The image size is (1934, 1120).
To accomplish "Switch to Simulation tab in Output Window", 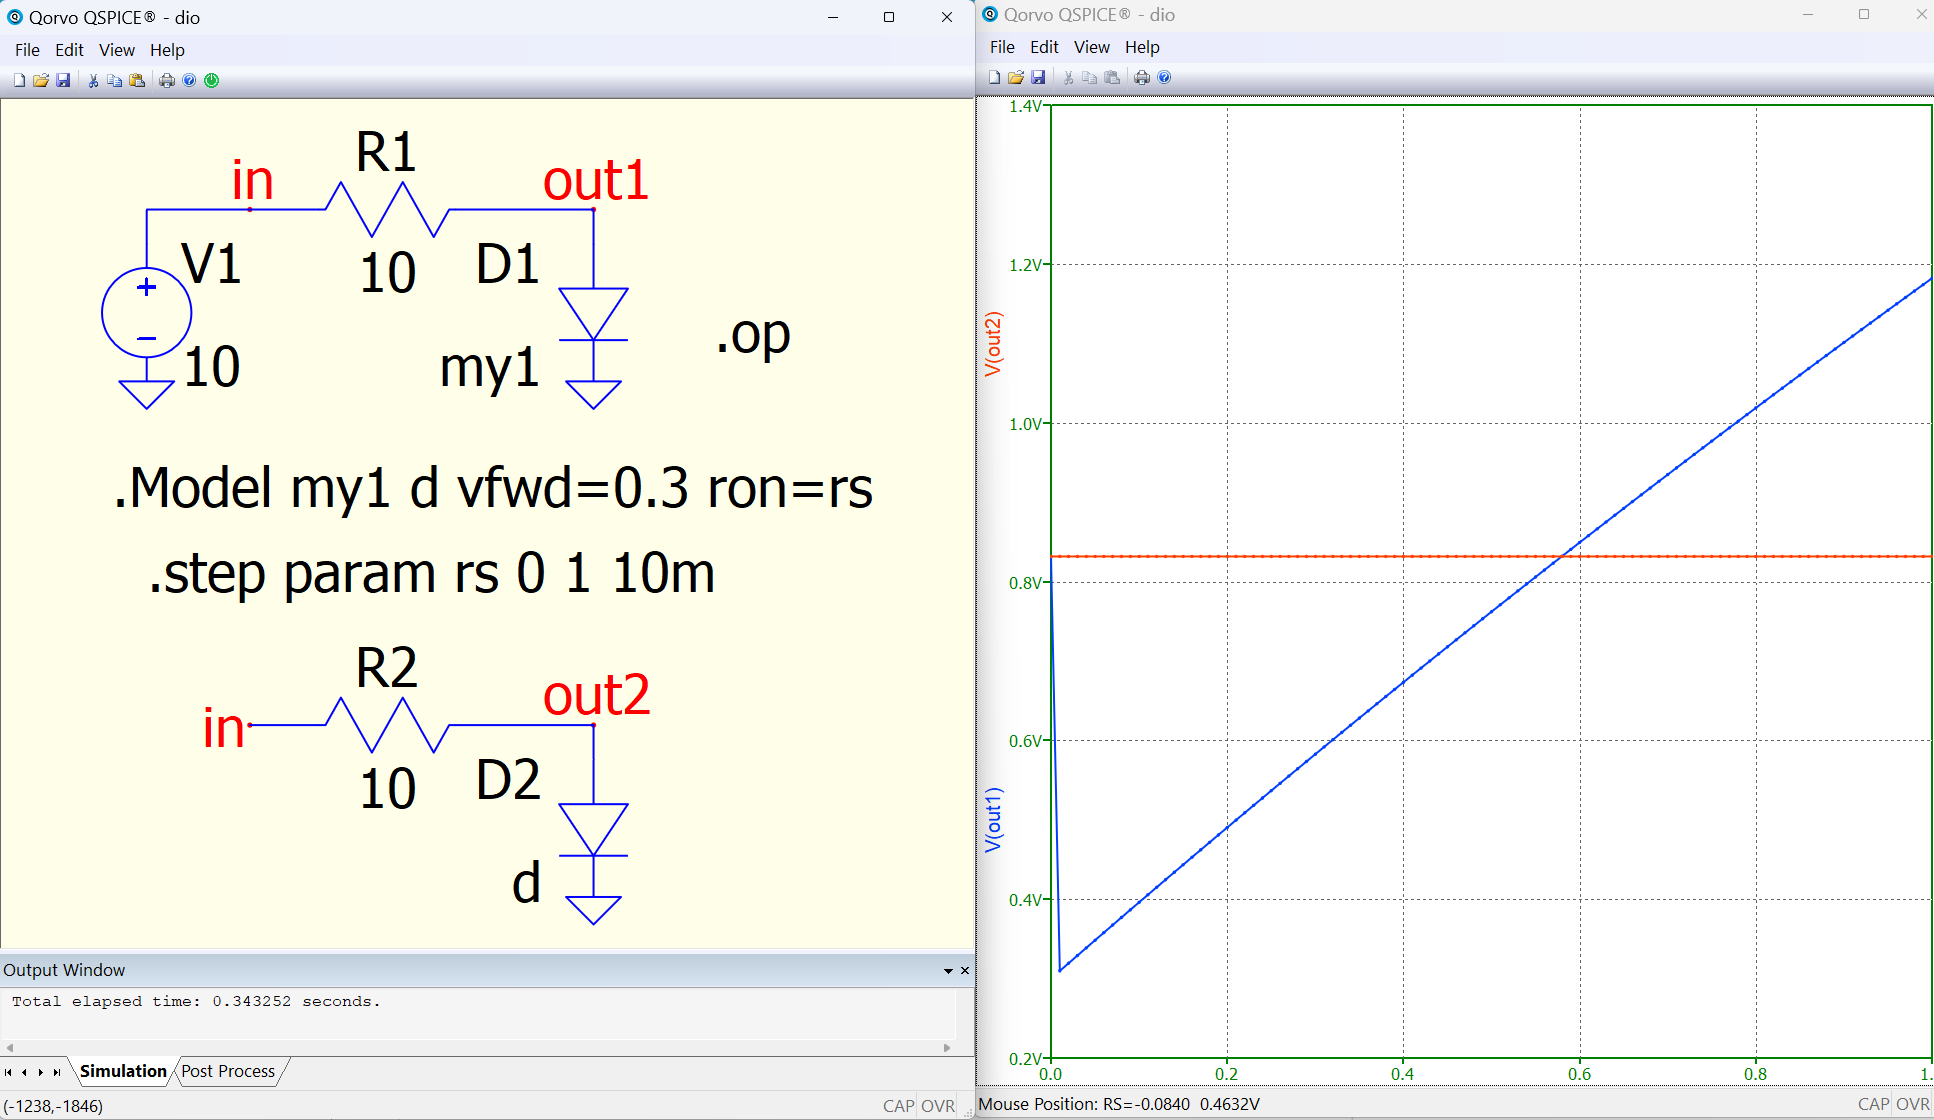I will [x=123, y=1071].
